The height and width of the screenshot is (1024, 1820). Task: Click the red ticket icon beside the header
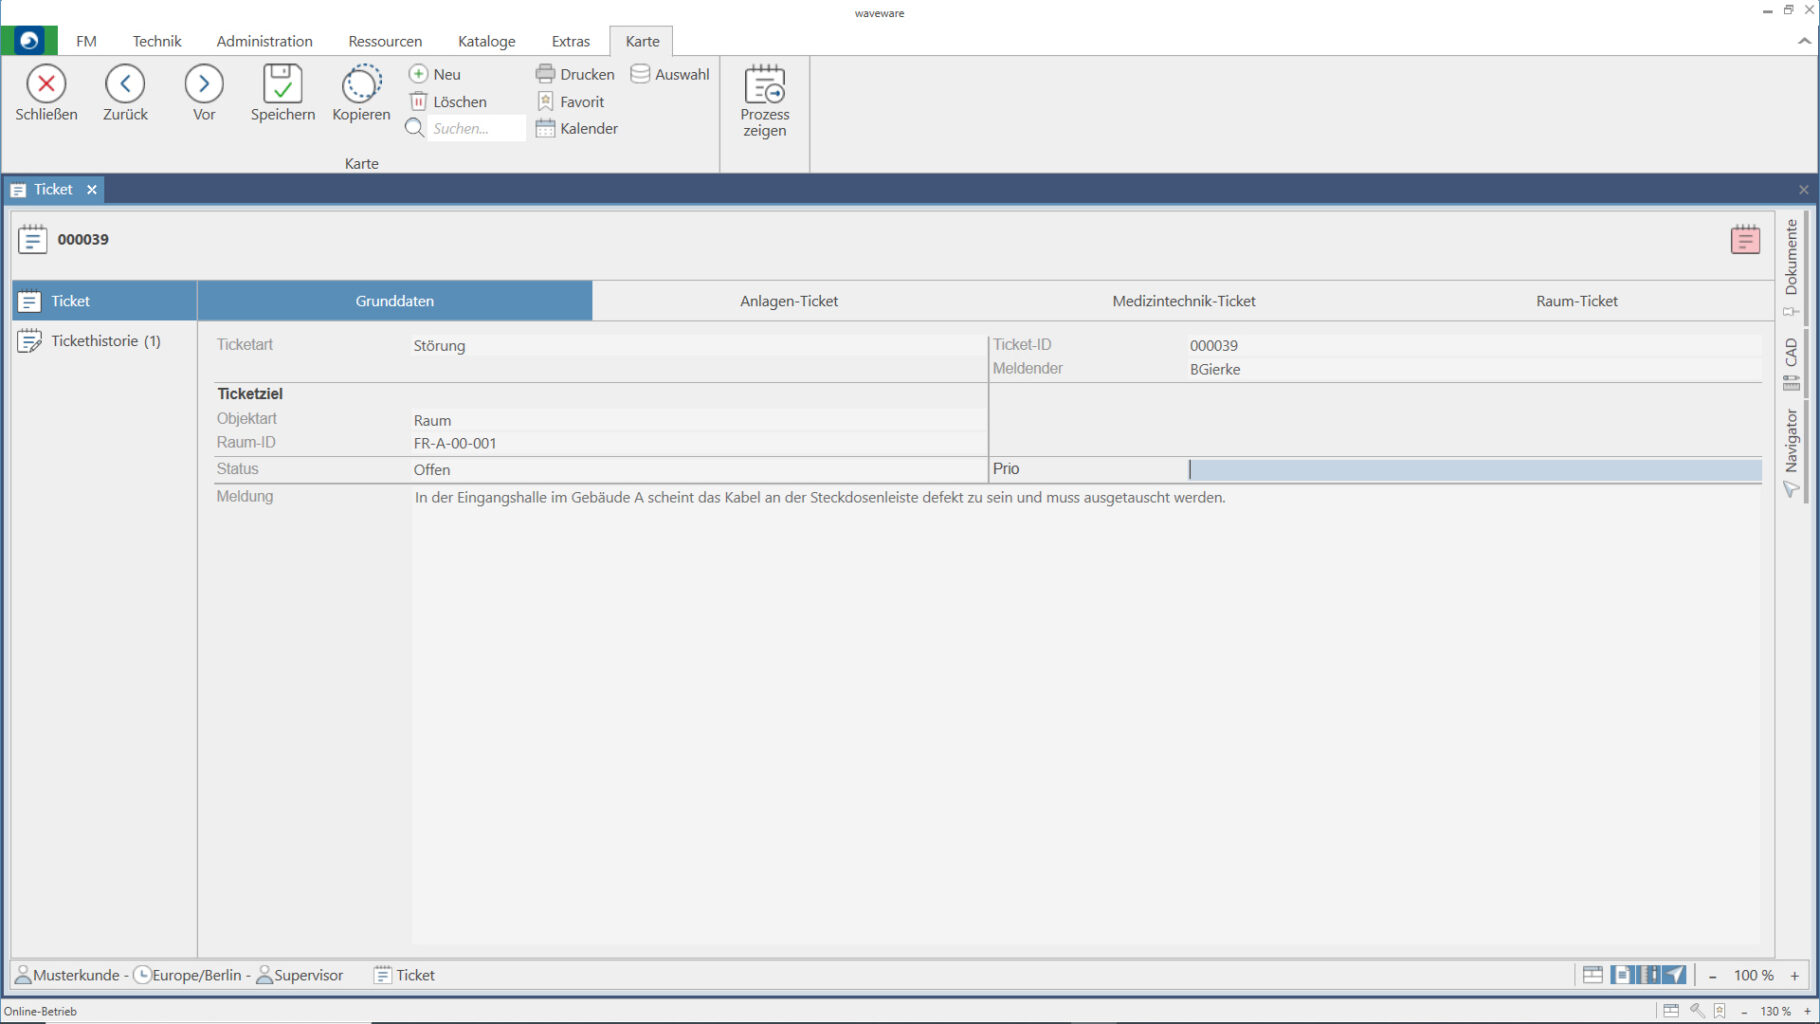[1745, 240]
